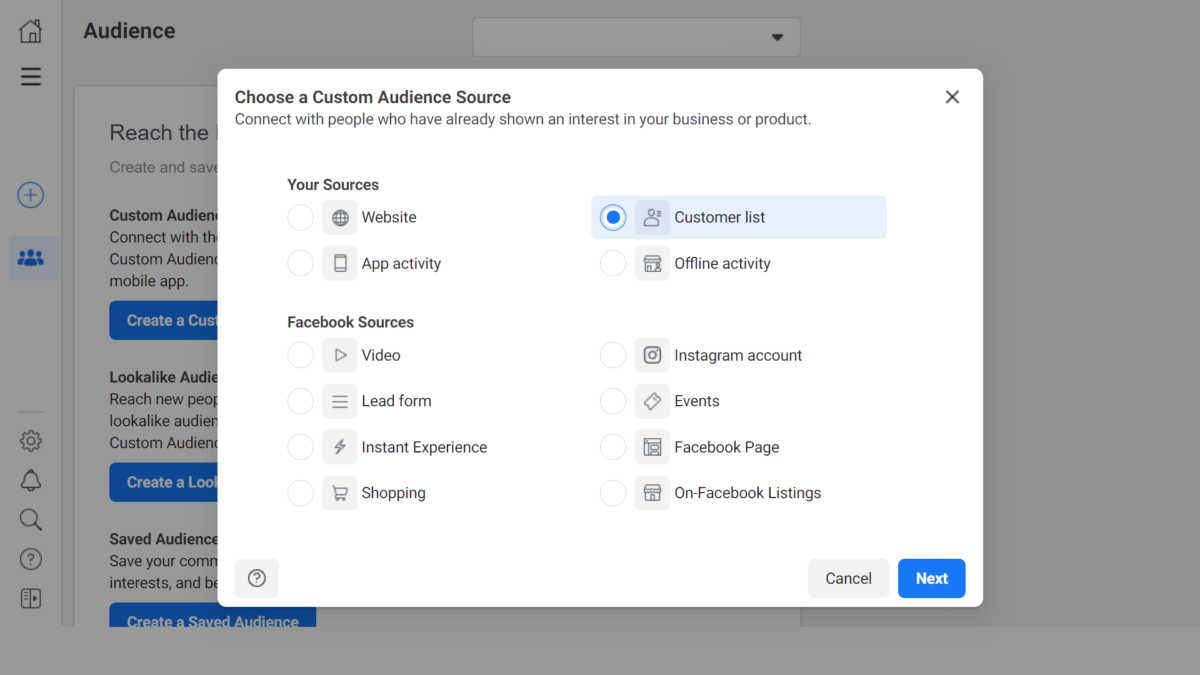This screenshot has width=1200, height=675.
Task: Click the Facebook Page icon
Action: (652, 447)
